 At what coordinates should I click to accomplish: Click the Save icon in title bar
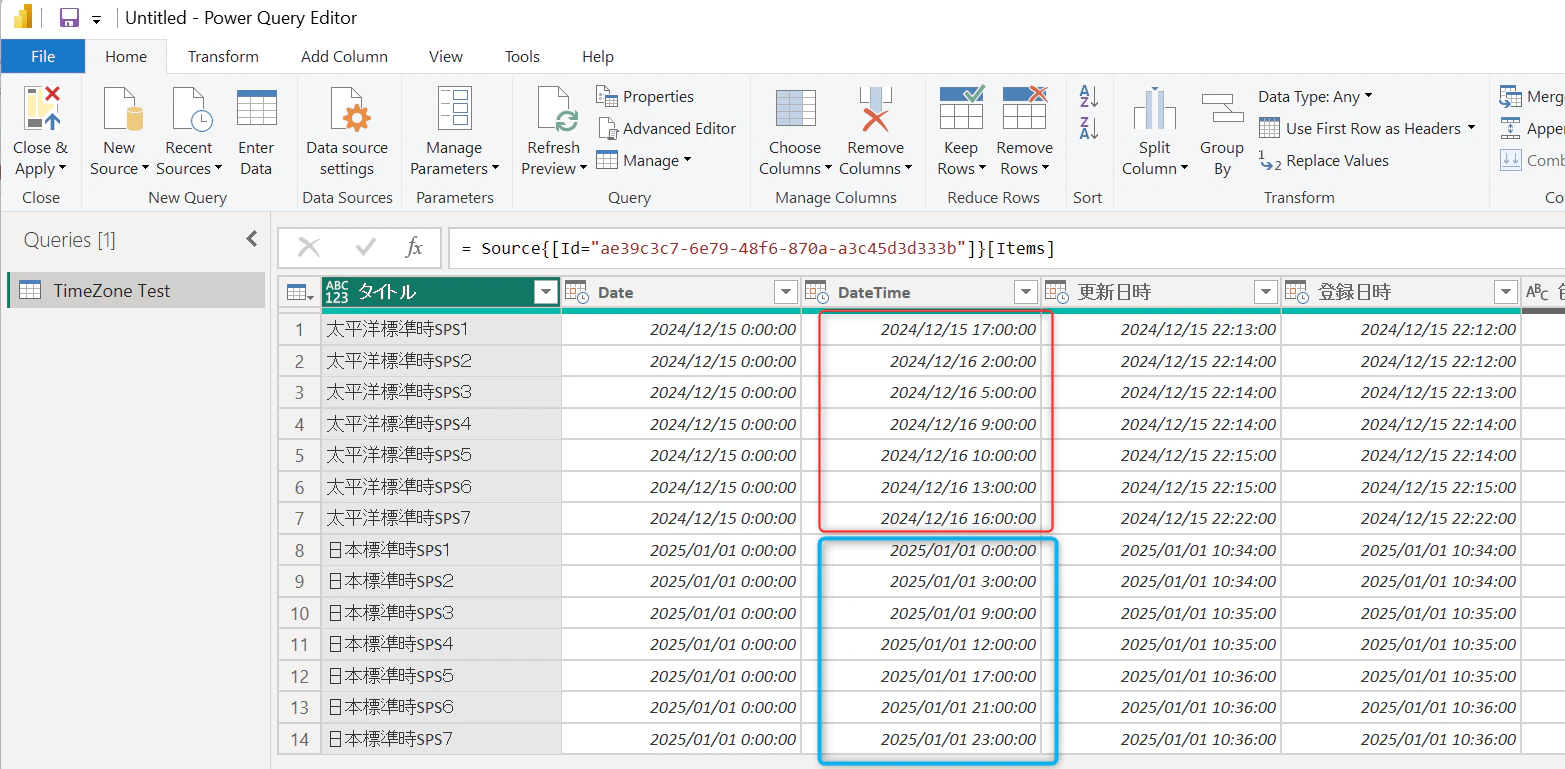69,18
